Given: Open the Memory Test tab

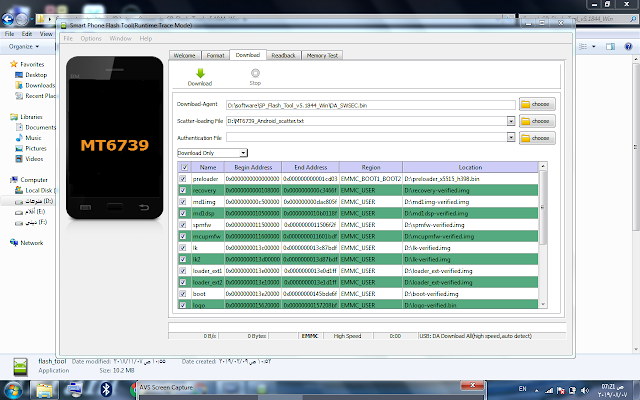Looking at the screenshot, I should pyautogui.click(x=322, y=56).
